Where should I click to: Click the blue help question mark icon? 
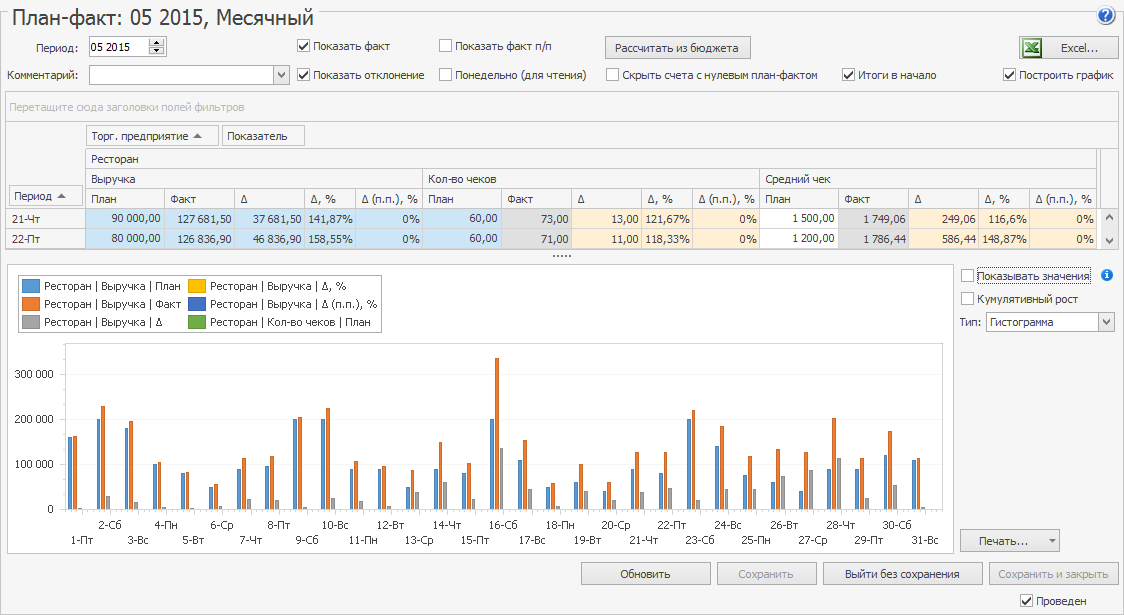coord(1105,15)
